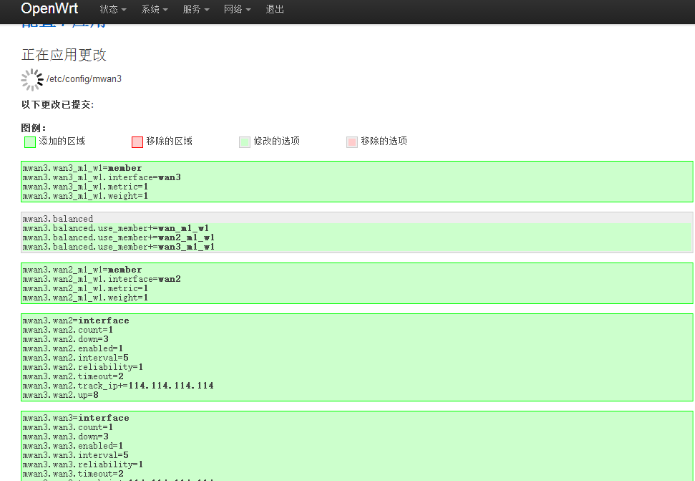Click the loading spinner icon next to /etc/config/mwan3
Viewport: 695px width, 481px height.
coord(32,79)
